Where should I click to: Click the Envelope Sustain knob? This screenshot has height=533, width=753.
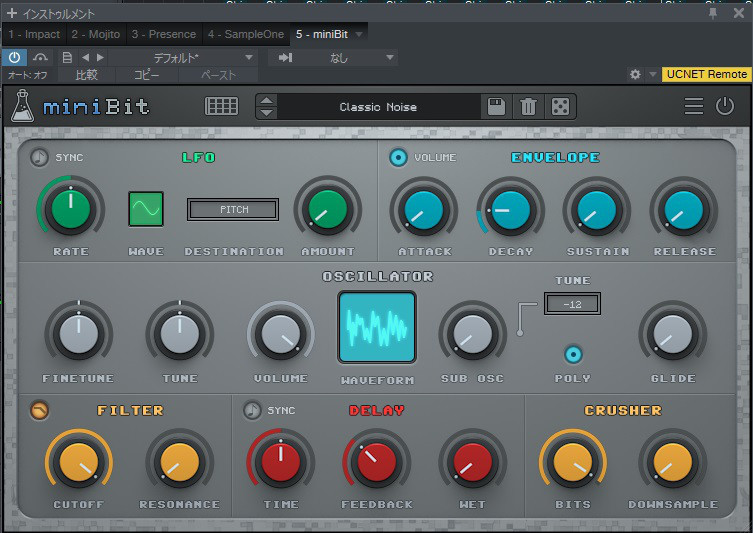pos(597,210)
